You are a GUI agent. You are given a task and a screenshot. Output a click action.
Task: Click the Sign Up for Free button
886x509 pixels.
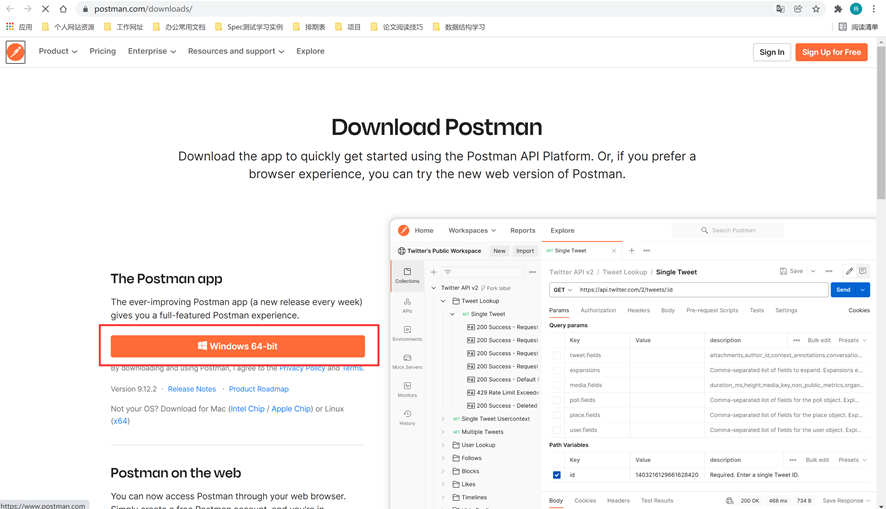click(x=831, y=52)
